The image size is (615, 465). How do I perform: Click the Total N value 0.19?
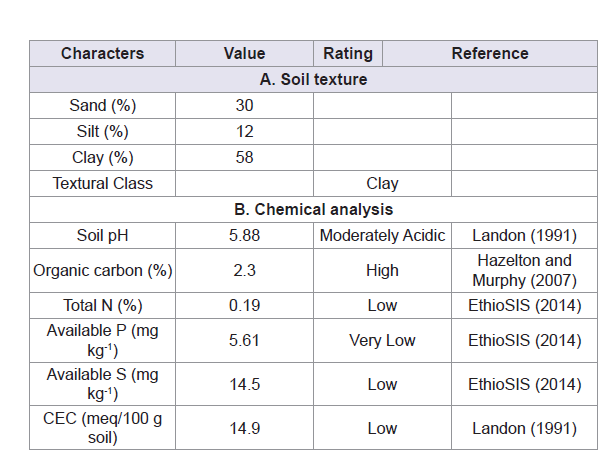tap(244, 305)
